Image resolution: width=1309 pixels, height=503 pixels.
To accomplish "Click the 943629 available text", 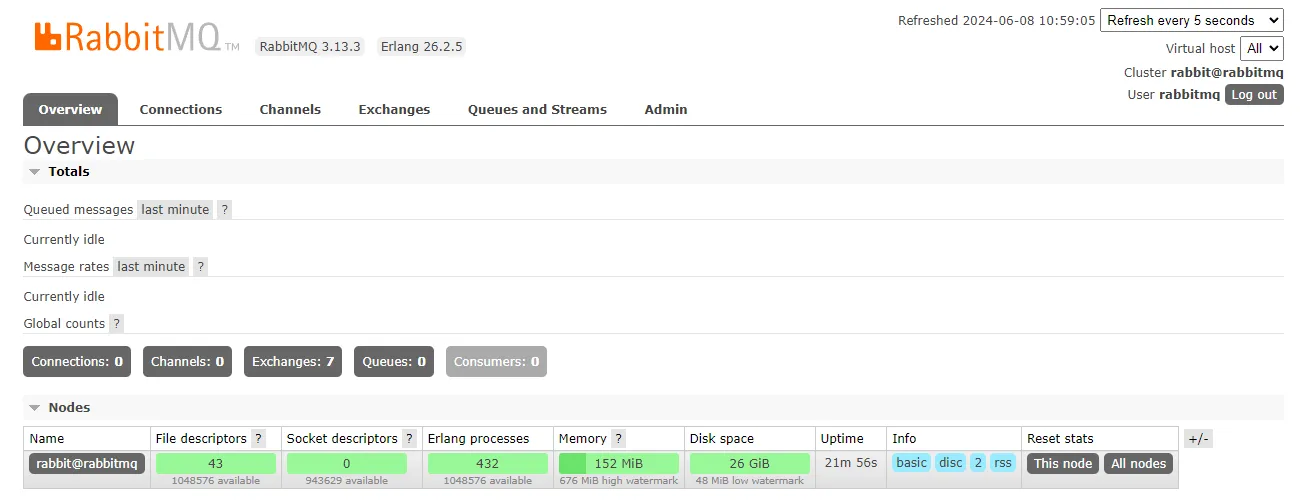I will click(x=347, y=481).
